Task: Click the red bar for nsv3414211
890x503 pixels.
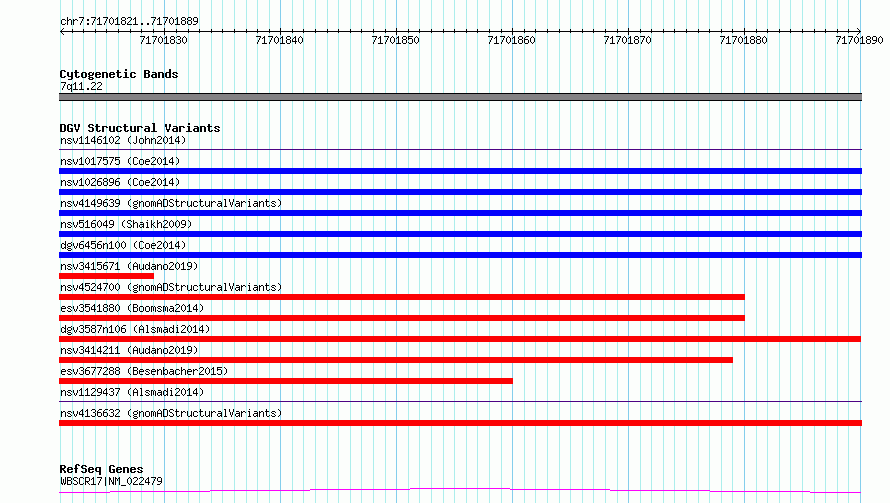Action: [x=396, y=360]
